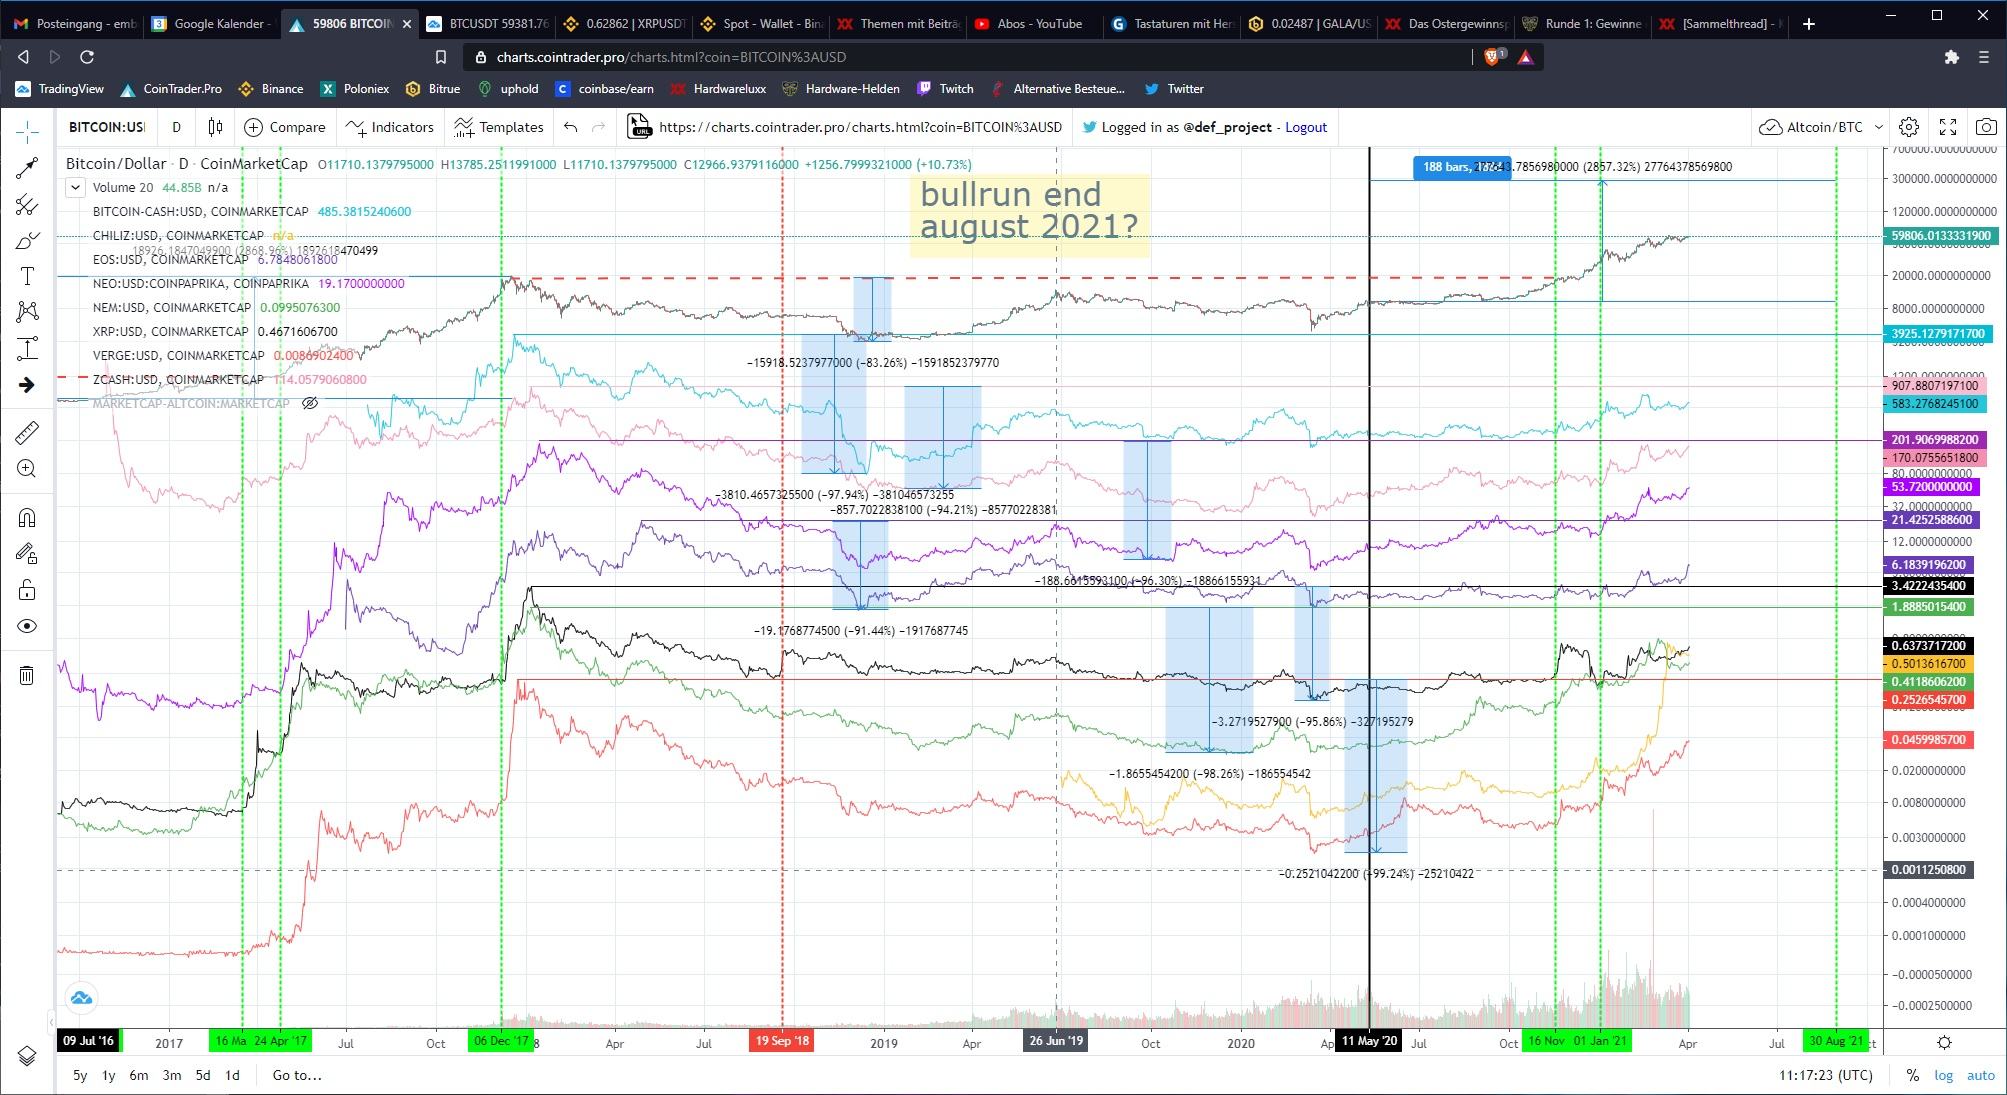
Task: Click the Go to... date button
Action: pos(296,1075)
